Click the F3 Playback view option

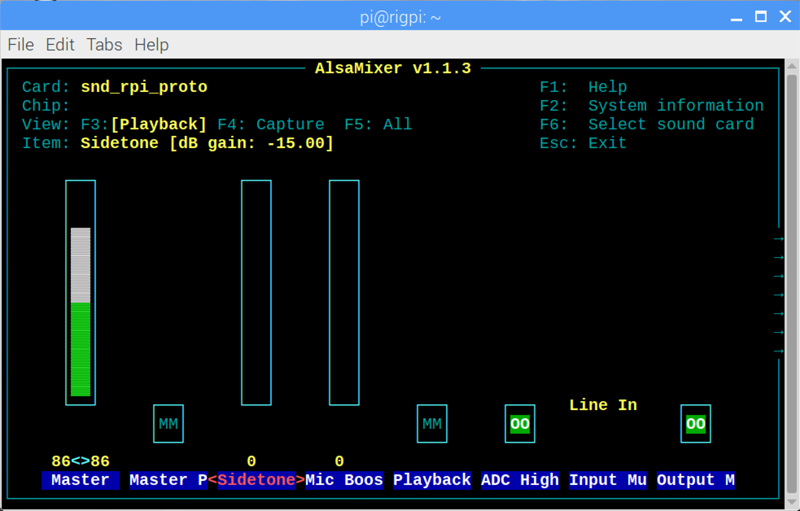pos(144,124)
